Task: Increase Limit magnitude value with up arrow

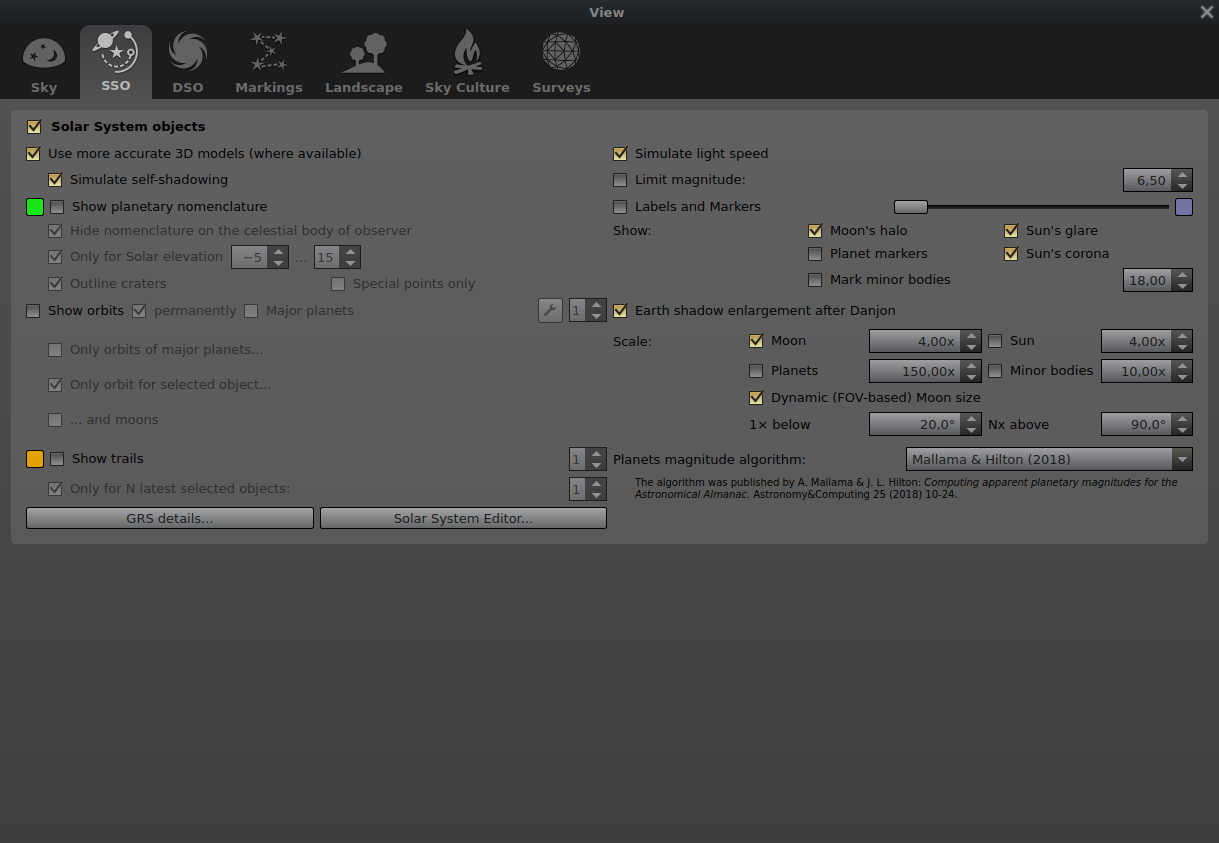Action: tap(1182, 175)
